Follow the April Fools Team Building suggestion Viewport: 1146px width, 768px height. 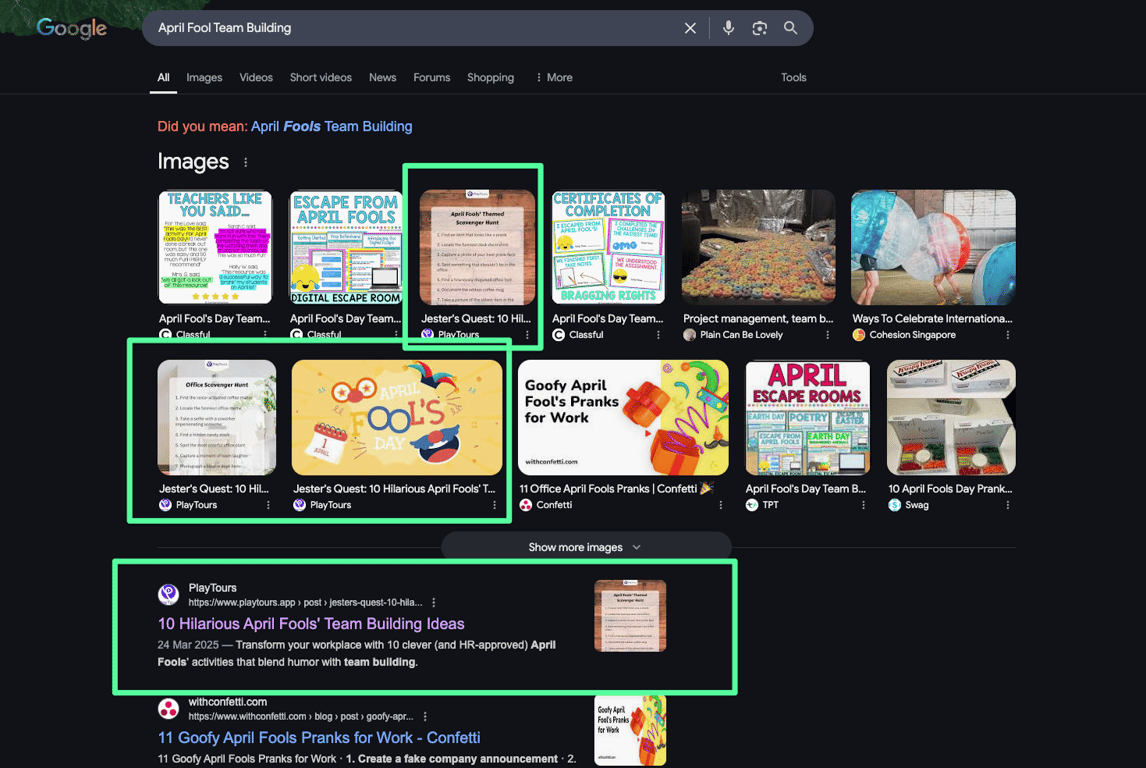pyautogui.click(x=331, y=126)
